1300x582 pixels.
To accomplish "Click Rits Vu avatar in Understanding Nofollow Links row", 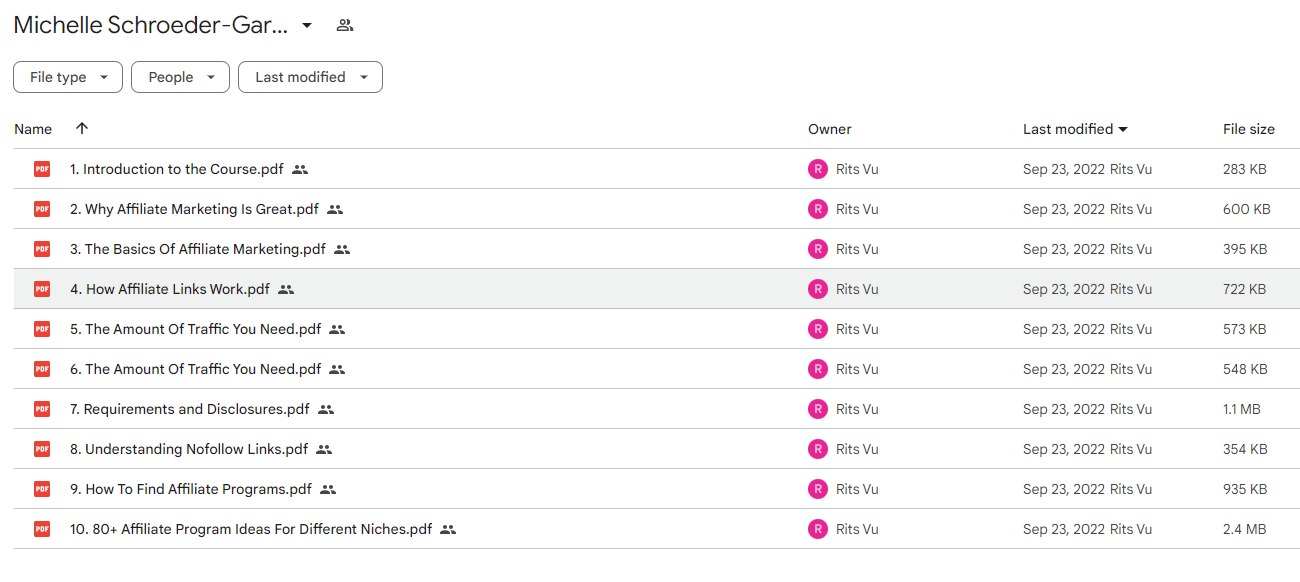I will [818, 449].
